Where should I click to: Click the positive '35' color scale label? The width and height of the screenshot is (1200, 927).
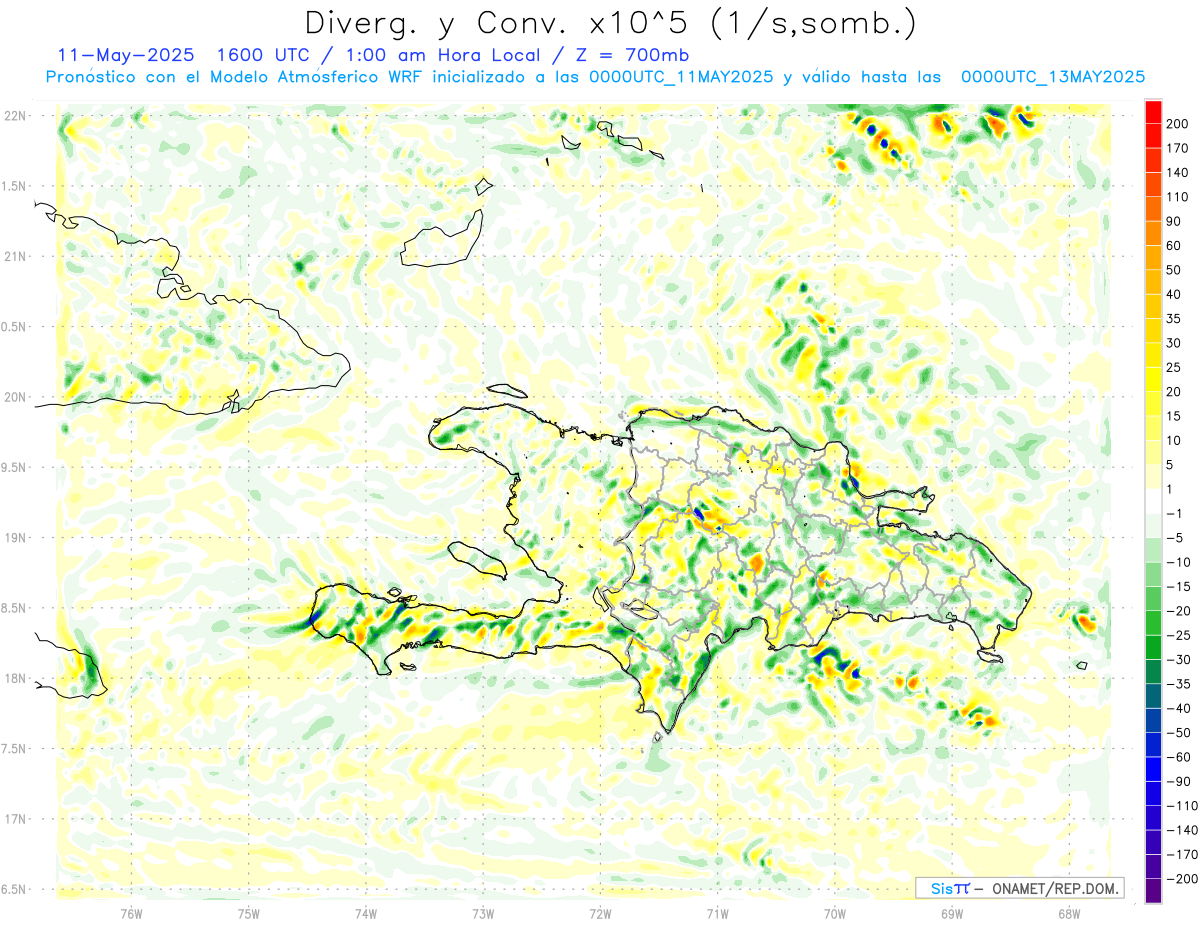tap(1175, 318)
